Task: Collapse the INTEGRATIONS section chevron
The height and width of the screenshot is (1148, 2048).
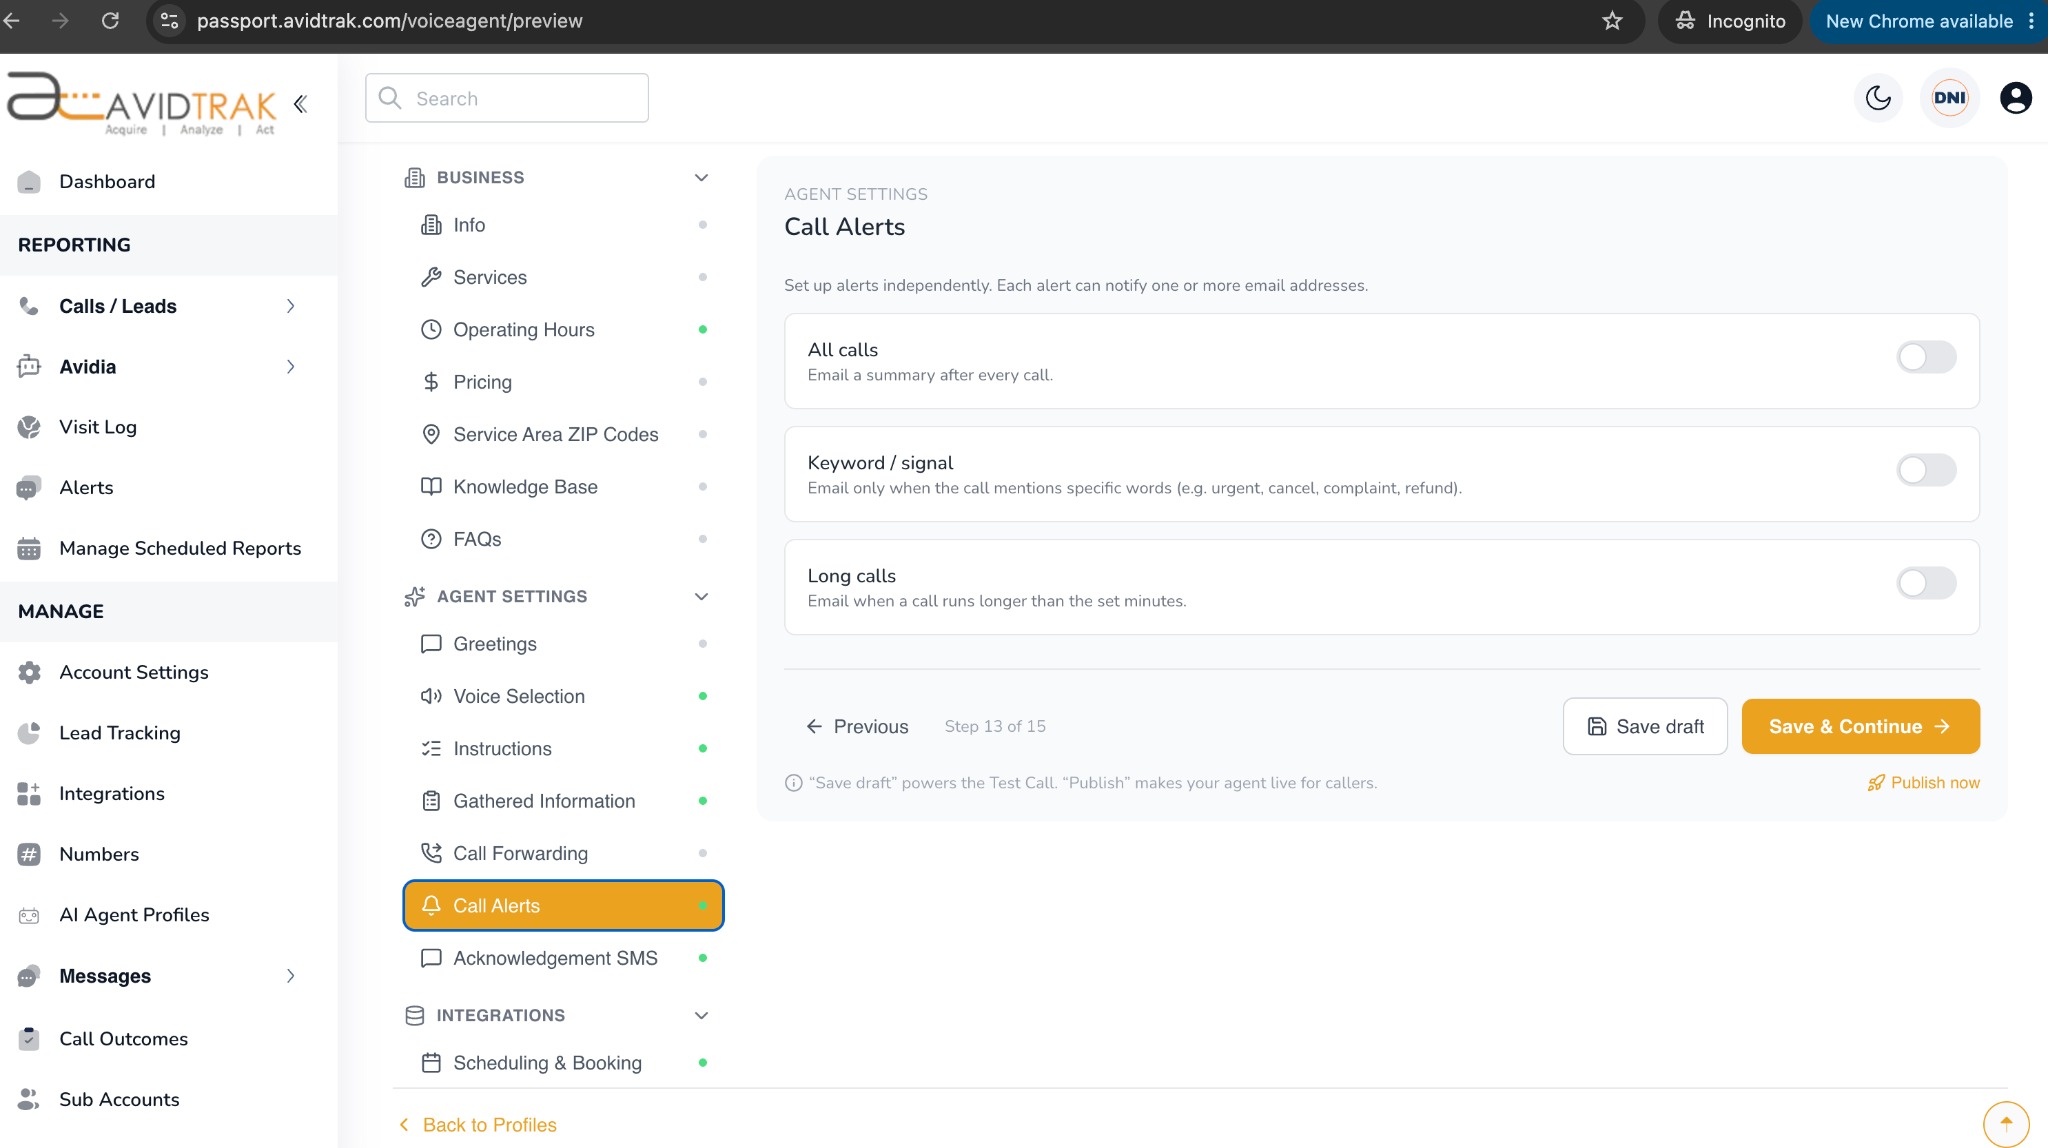Action: [701, 1015]
